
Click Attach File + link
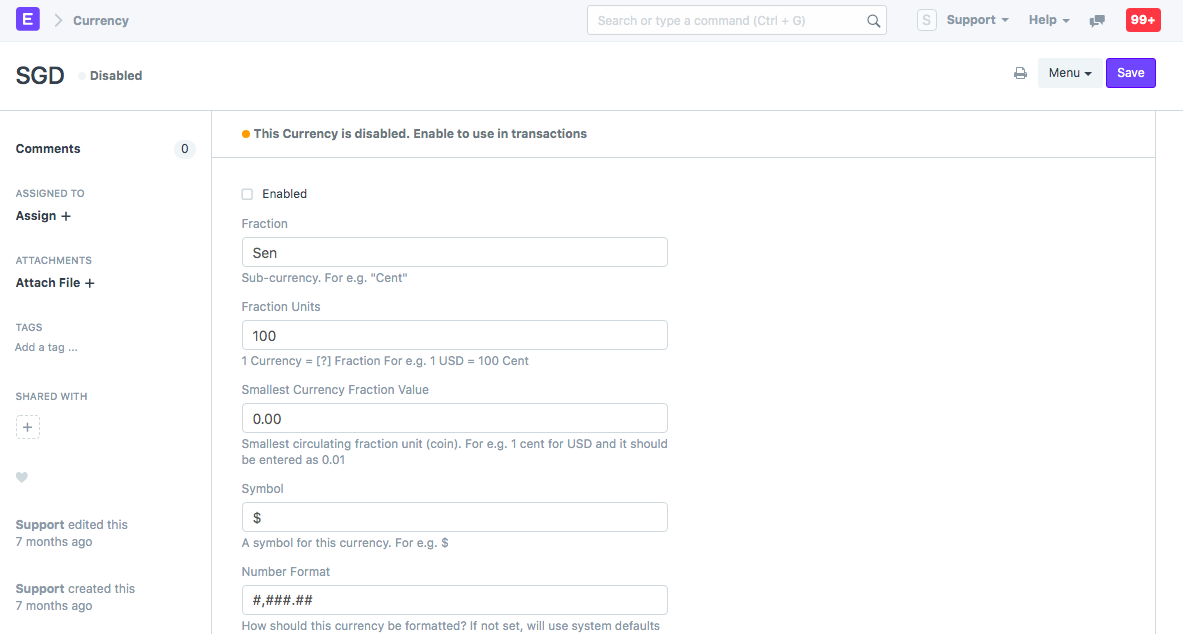click(55, 283)
